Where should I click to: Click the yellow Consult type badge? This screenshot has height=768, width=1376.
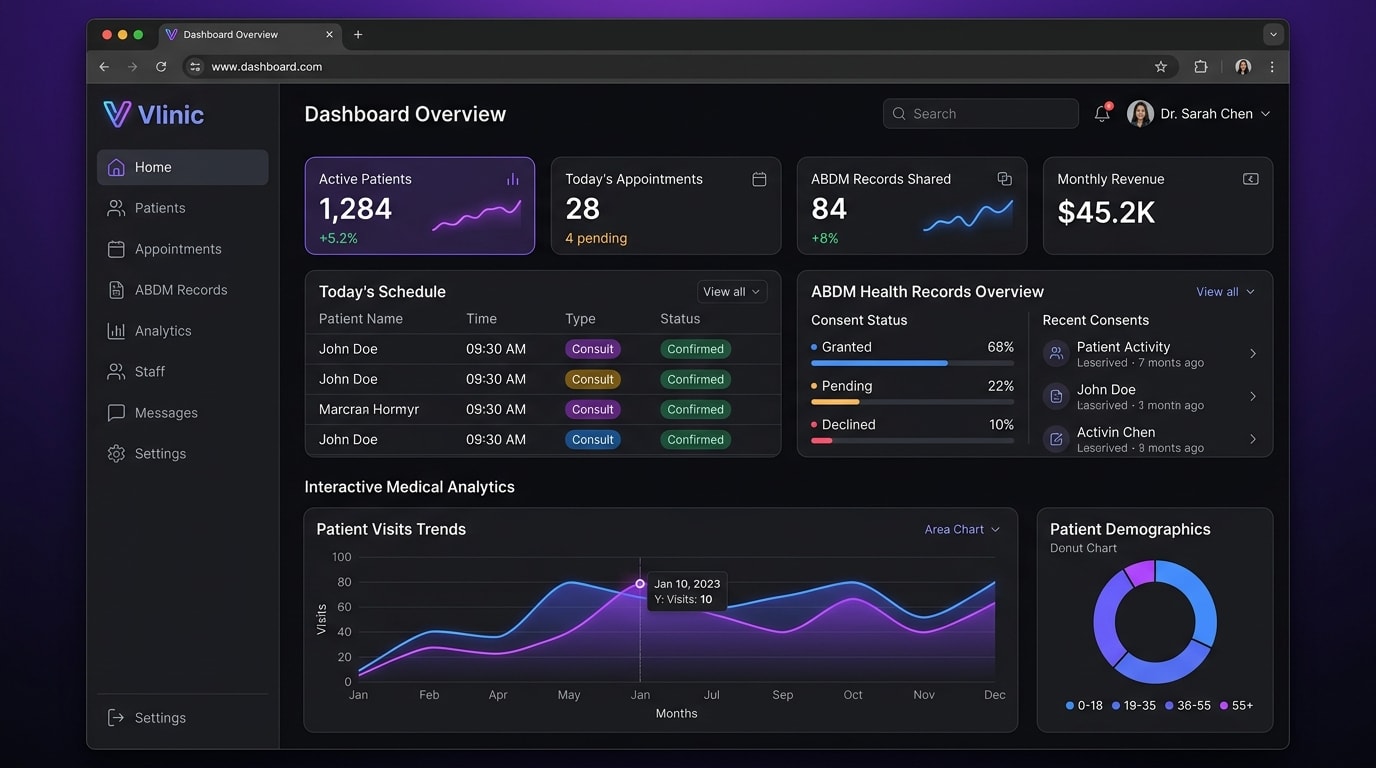pyautogui.click(x=593, y=379)
